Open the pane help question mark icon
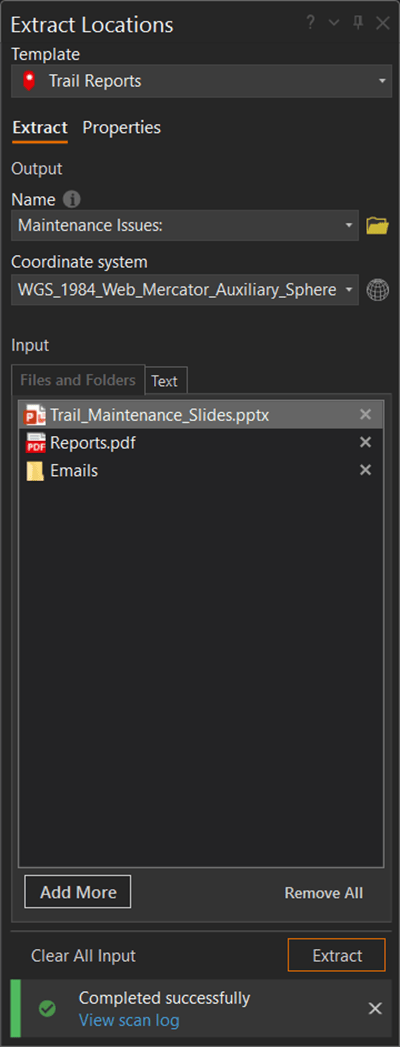 coord(311,23)
